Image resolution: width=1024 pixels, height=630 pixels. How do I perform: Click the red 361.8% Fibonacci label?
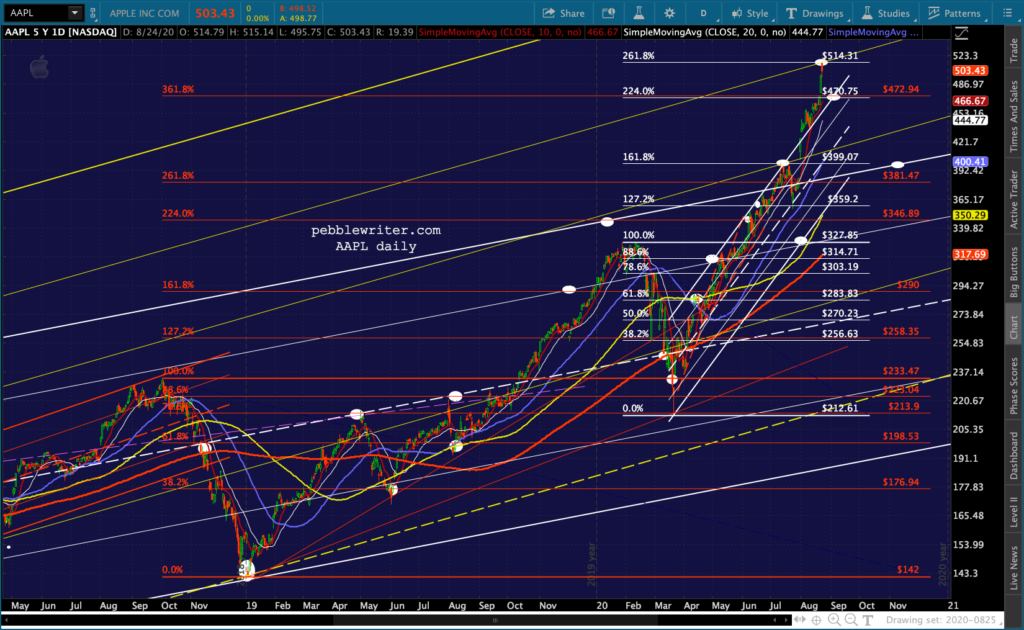[178, 89]
